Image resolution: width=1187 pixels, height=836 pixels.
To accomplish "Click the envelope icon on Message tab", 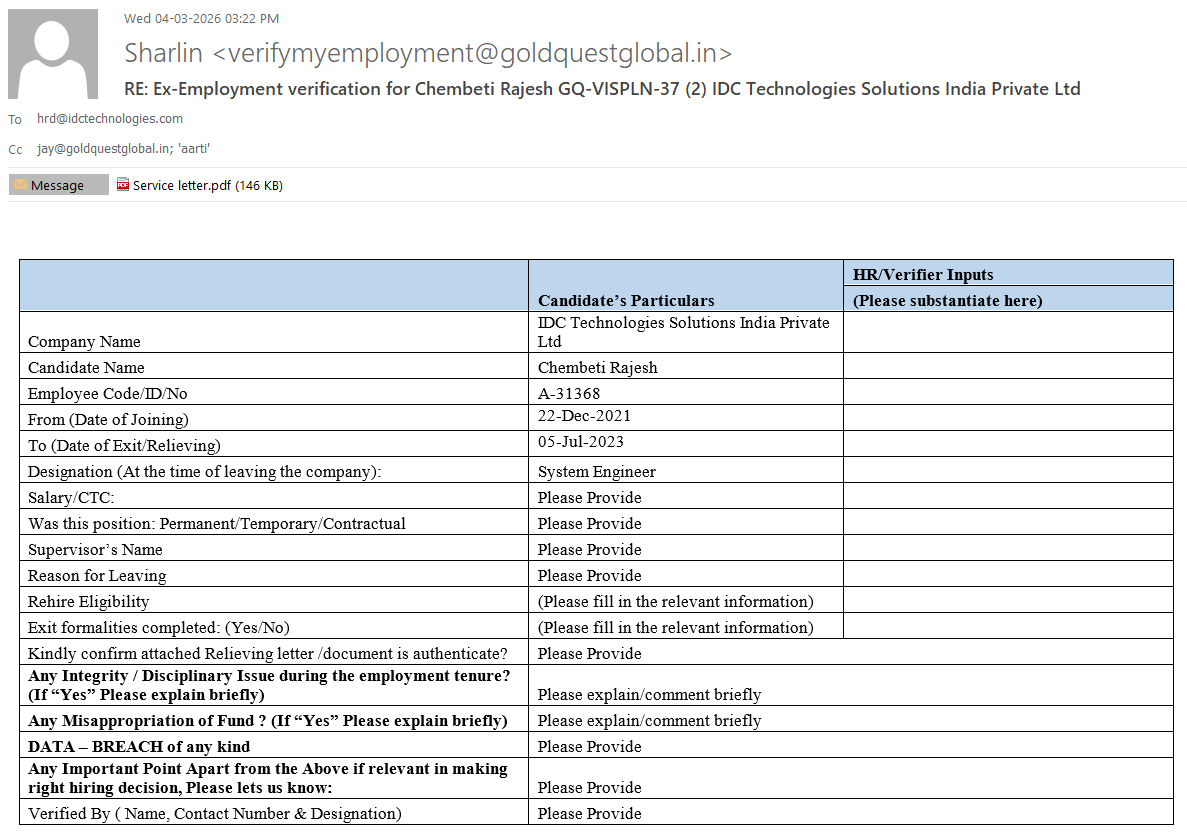I will (20, 185).
